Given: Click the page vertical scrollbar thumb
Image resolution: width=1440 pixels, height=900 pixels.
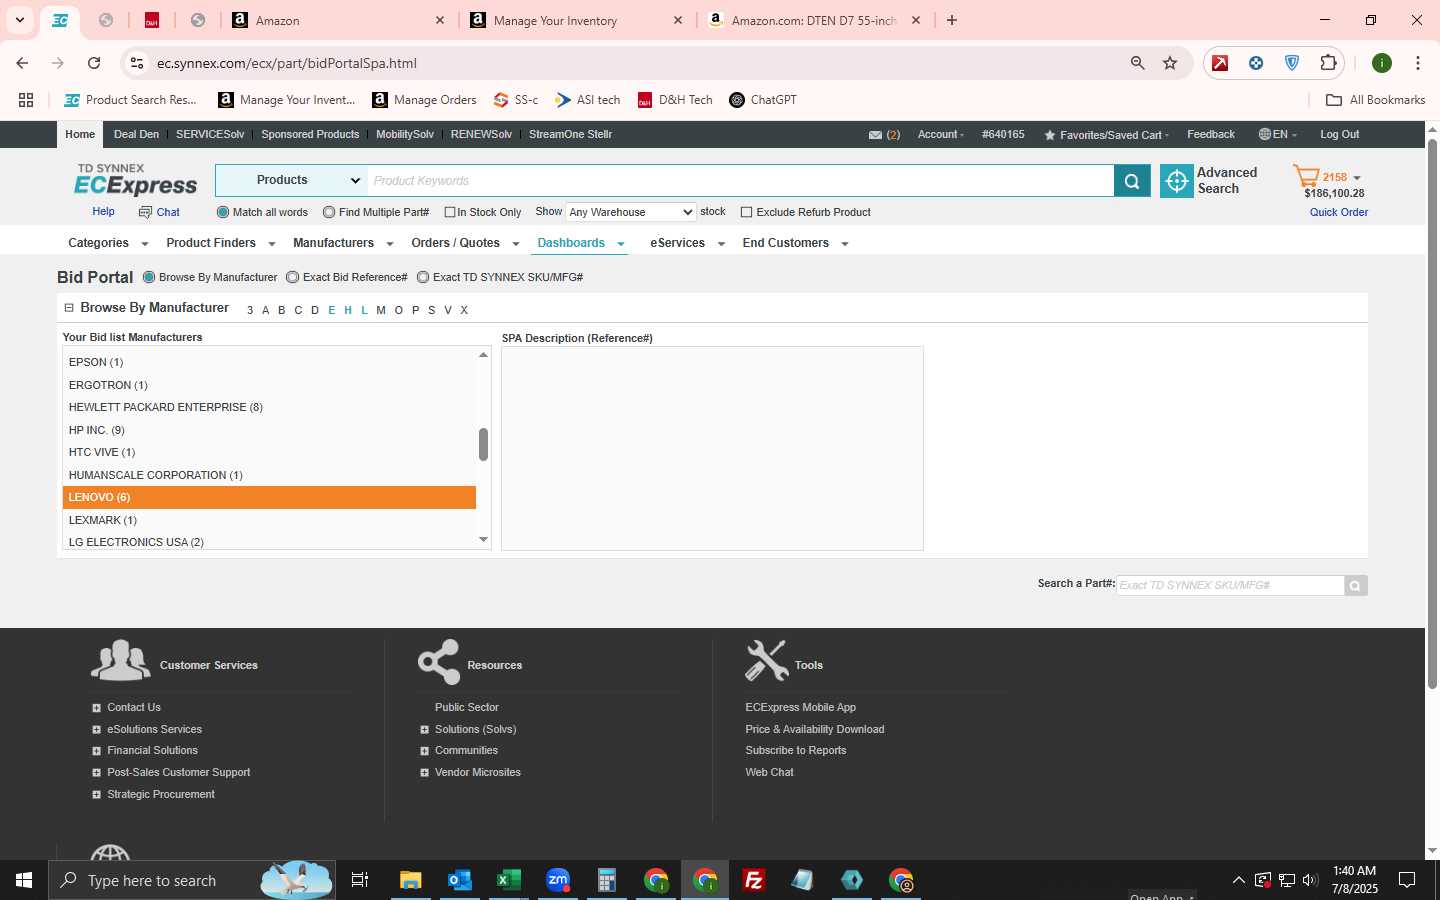Looking at the screenshot, I should coord(1432,414).
